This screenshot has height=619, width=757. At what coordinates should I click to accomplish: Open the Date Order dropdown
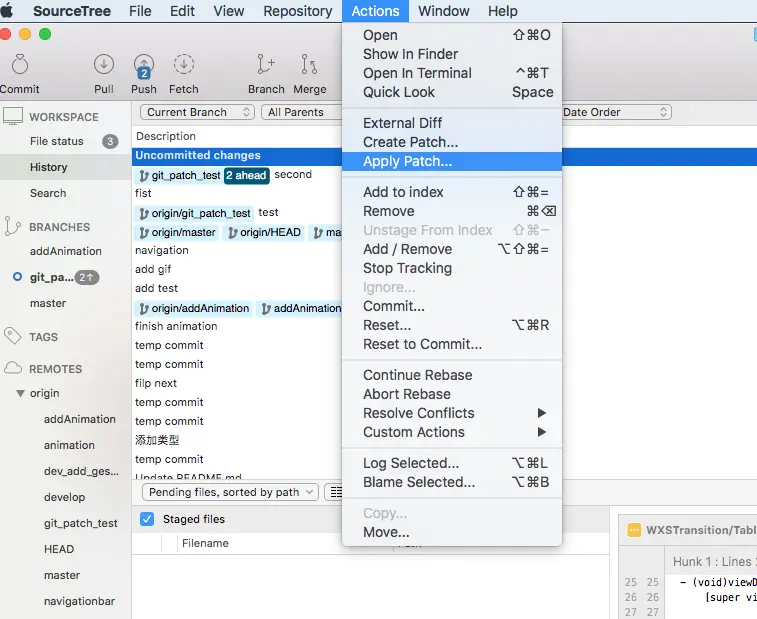pyautogui.click(x=617, y=112)
